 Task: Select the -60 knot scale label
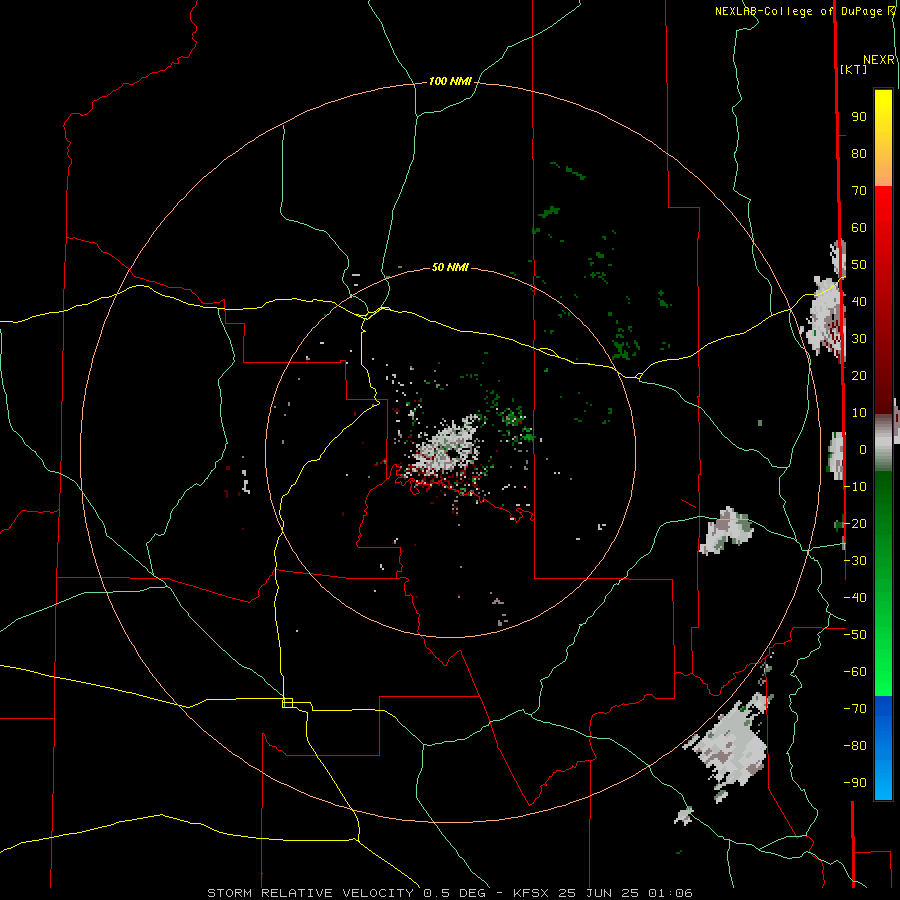[x=855, y=672]
